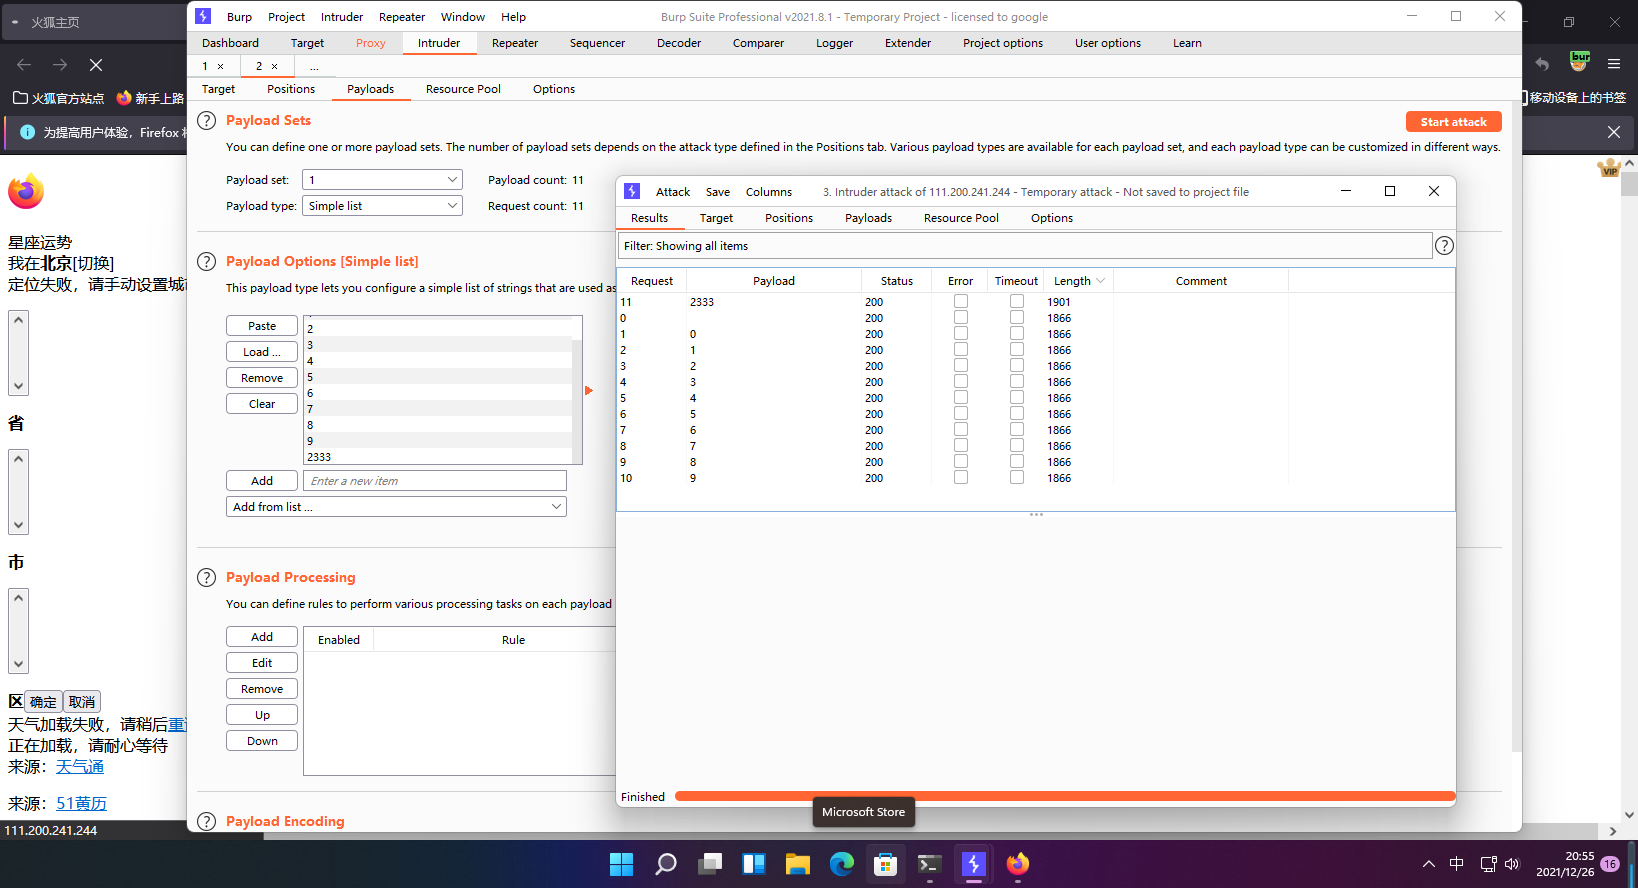
Task: Show hidden system tray icons
Action: point(1429,864)
